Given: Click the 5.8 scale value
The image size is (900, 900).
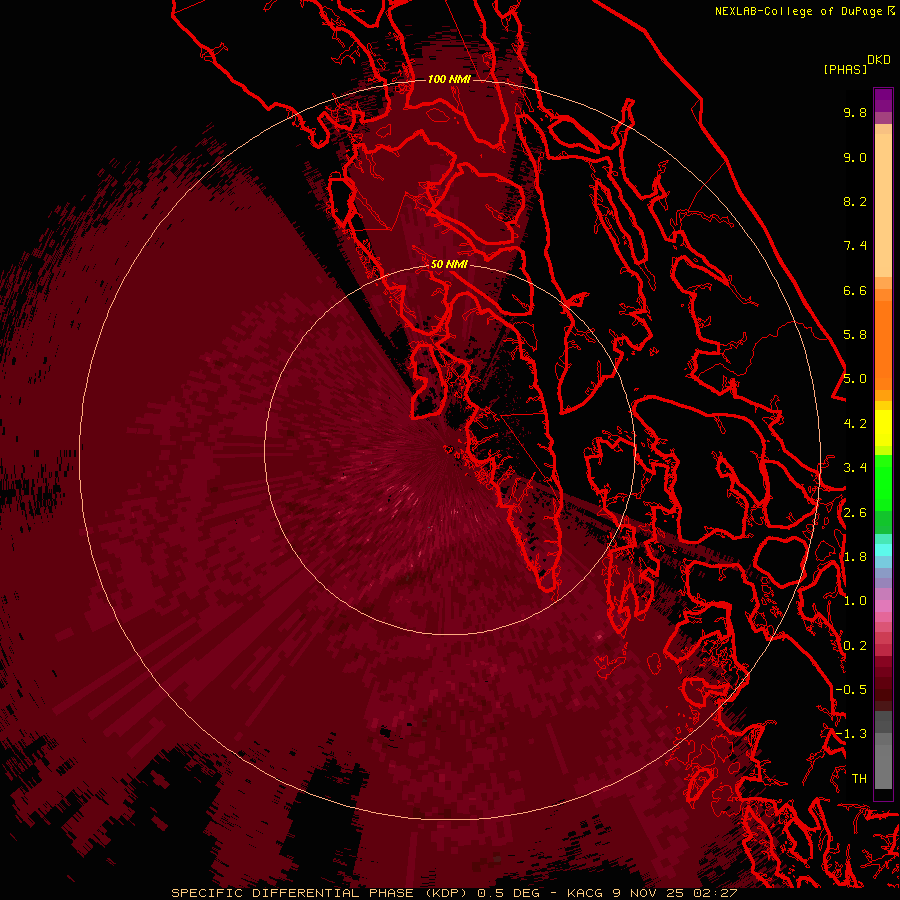Looking at the screenshot, I should [855, 335].
